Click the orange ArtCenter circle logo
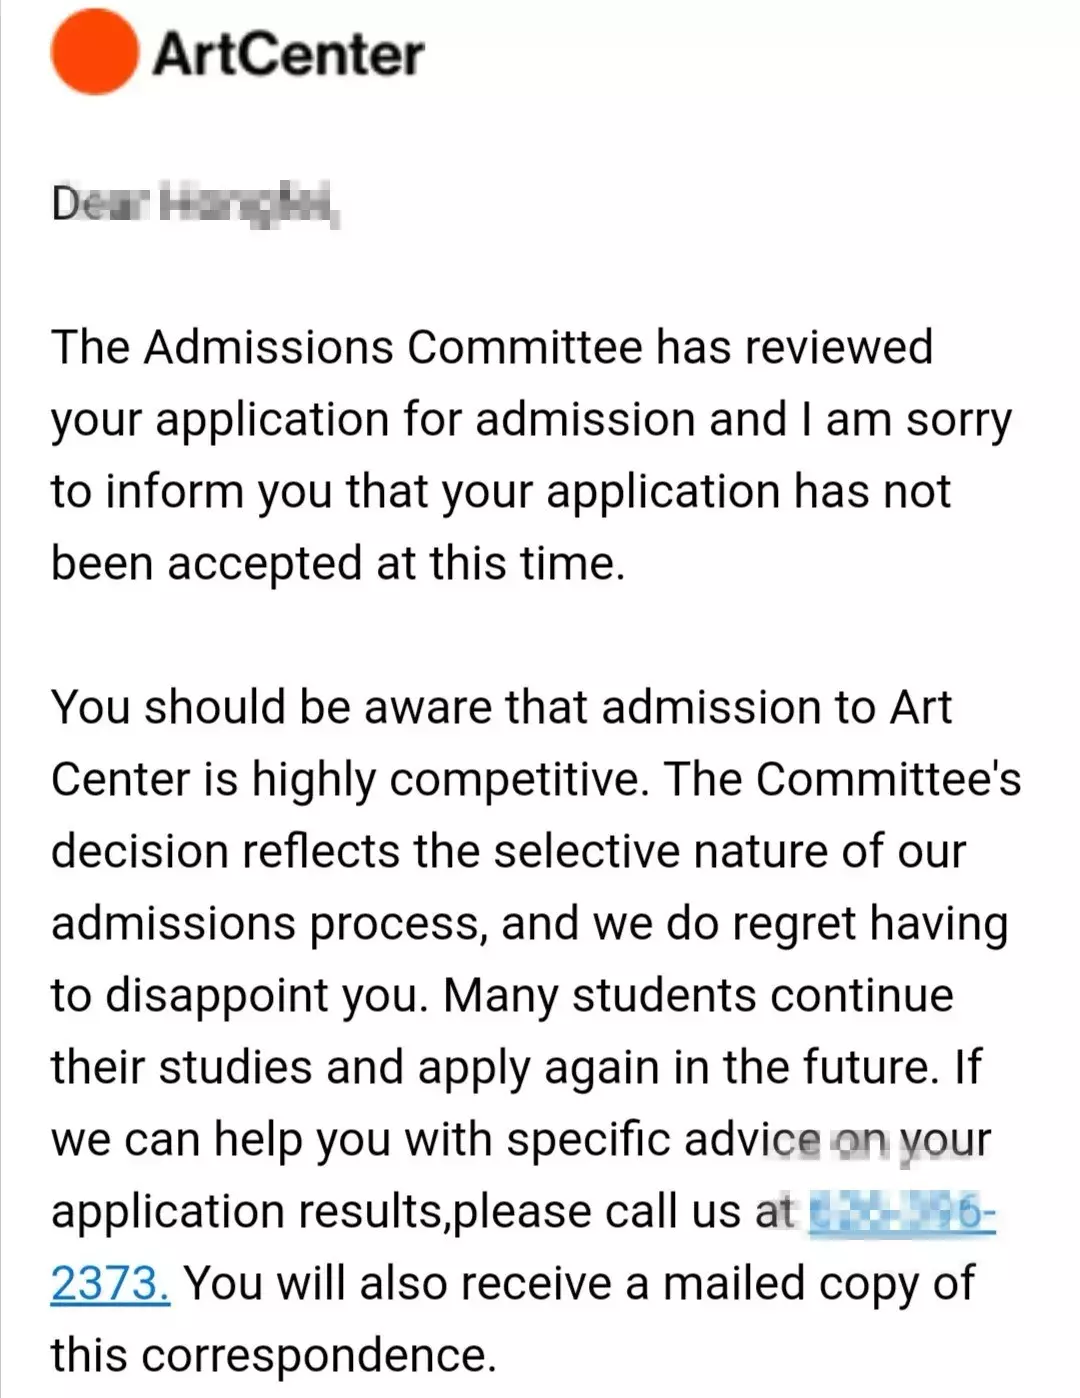The height and width of the screenshot is (1398, 1080). coord(95,54)
